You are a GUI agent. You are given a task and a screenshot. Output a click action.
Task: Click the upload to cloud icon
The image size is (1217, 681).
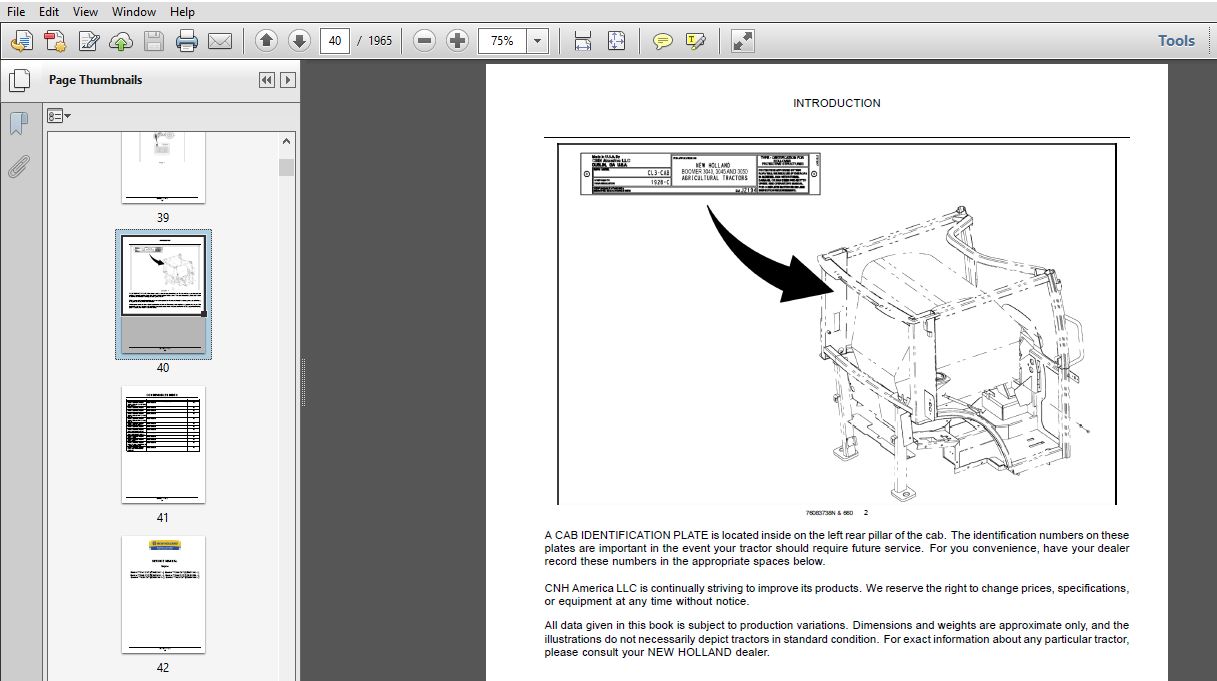121,41
